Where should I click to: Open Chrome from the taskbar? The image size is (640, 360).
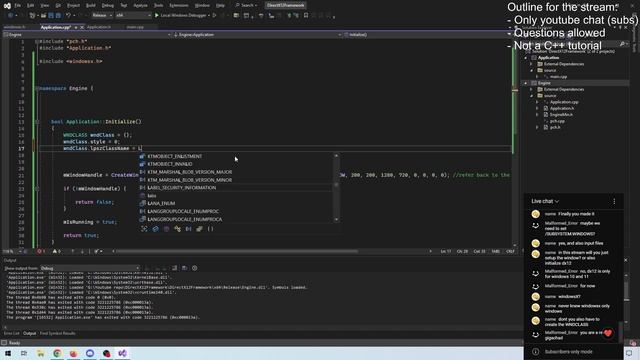(x=57, y=353)
